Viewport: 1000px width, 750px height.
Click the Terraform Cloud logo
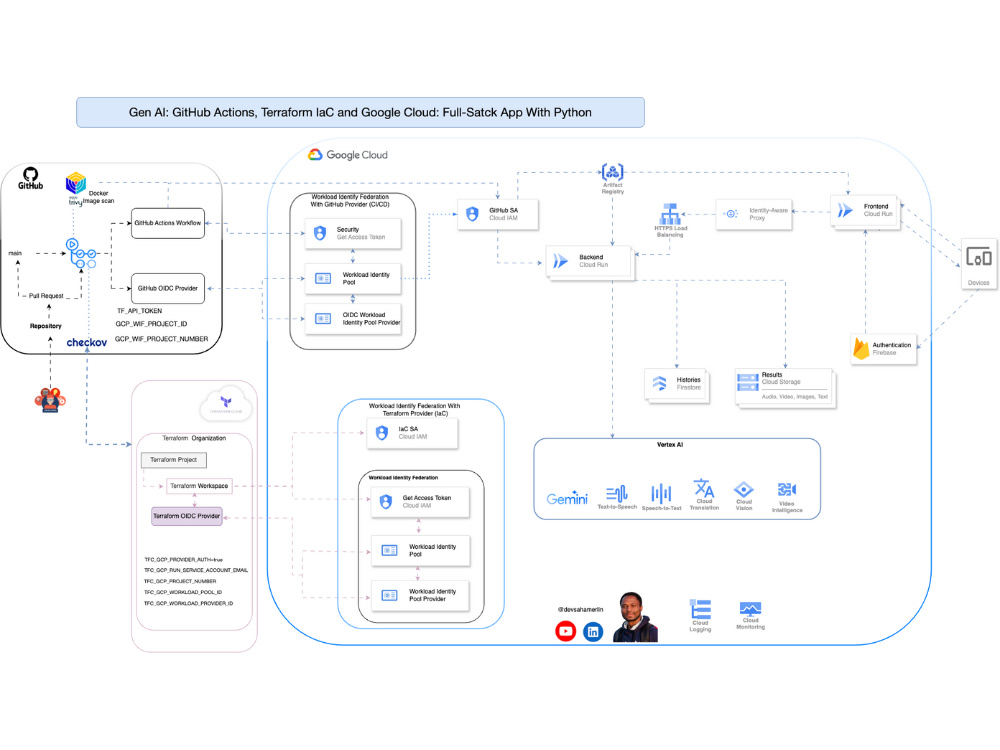[x=226, y=404]
